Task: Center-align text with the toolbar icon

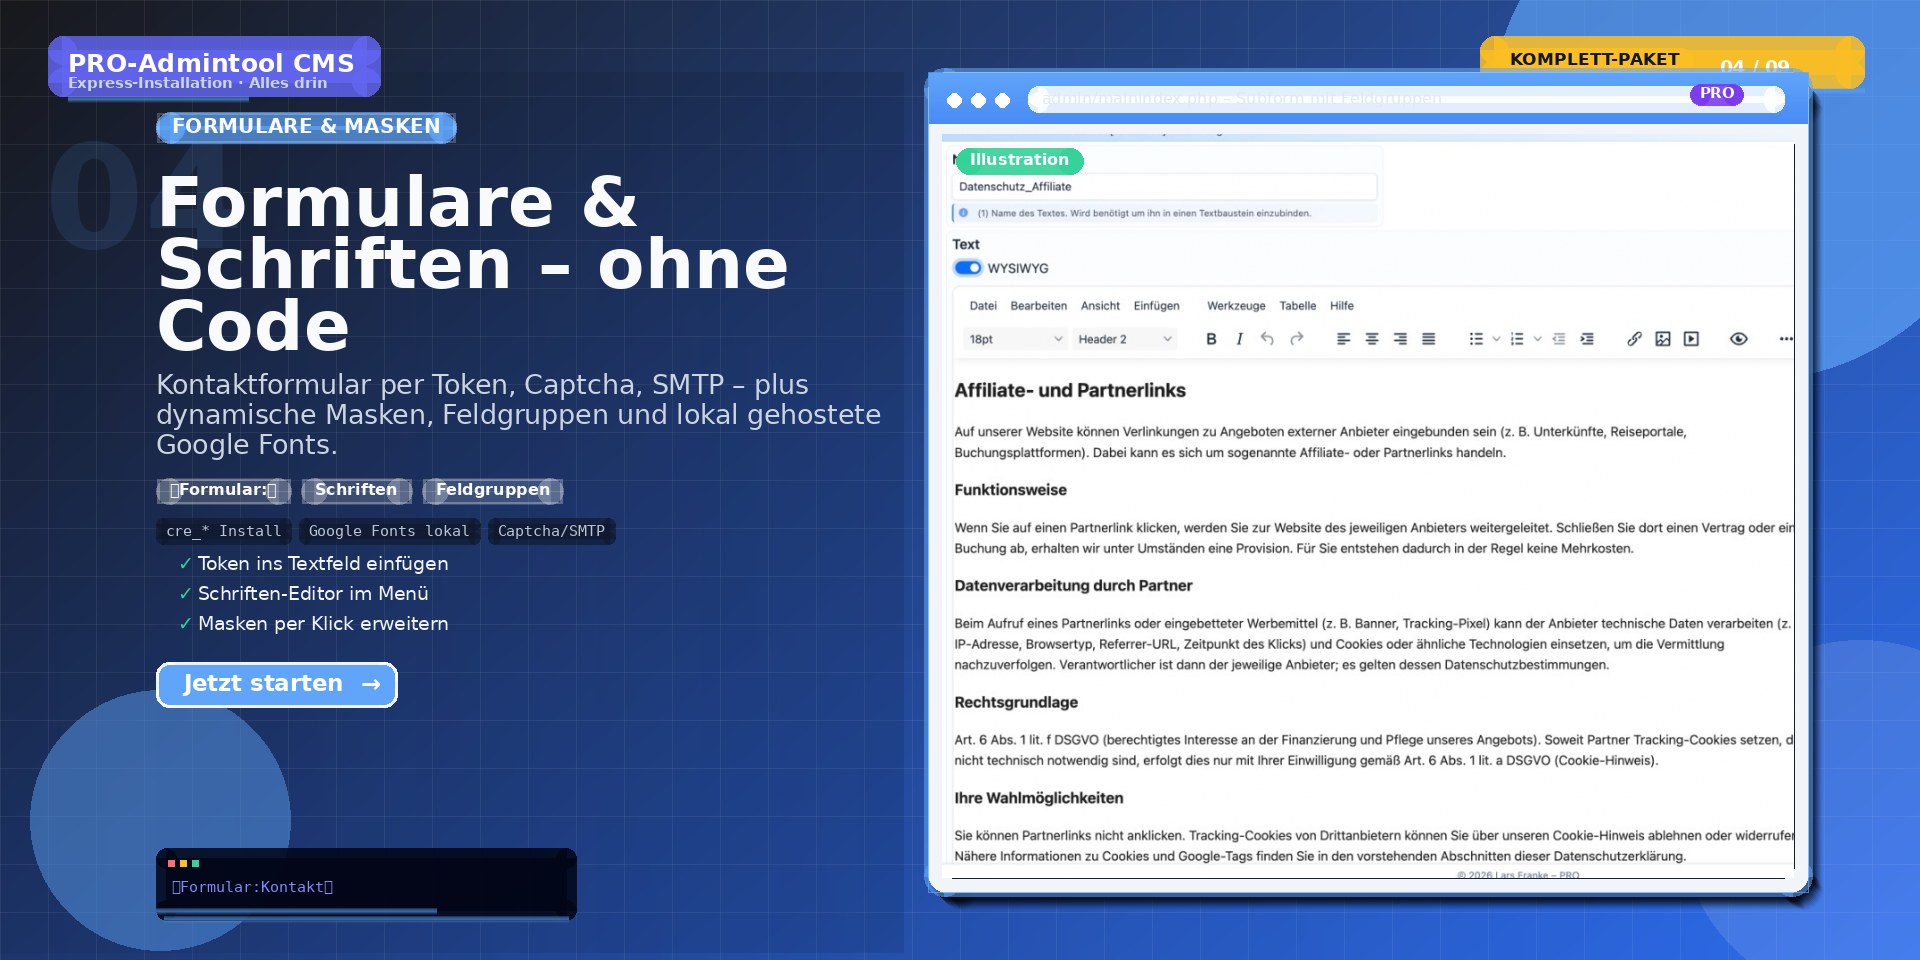Action: tap(1372, 339)
